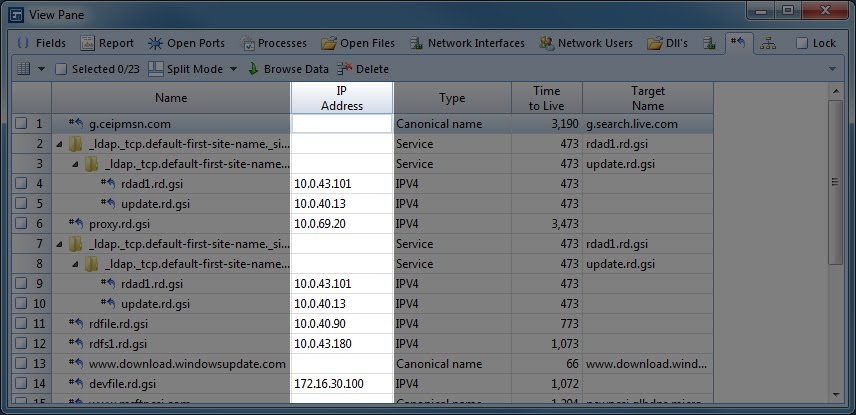This screenshot has width=856, height=415.
Task: Click the grid layout toolbar icon
Action: 23,69
